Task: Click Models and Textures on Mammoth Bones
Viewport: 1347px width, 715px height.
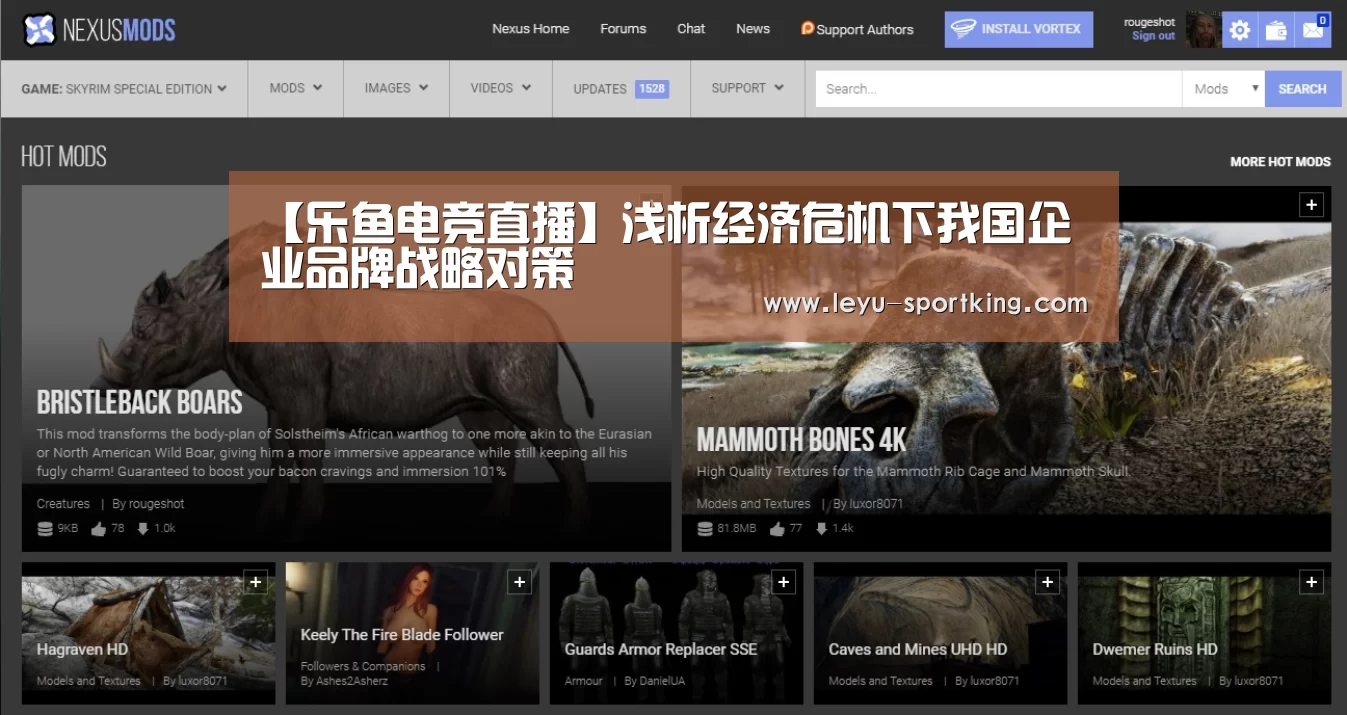Action: click(x=753, y=504)
